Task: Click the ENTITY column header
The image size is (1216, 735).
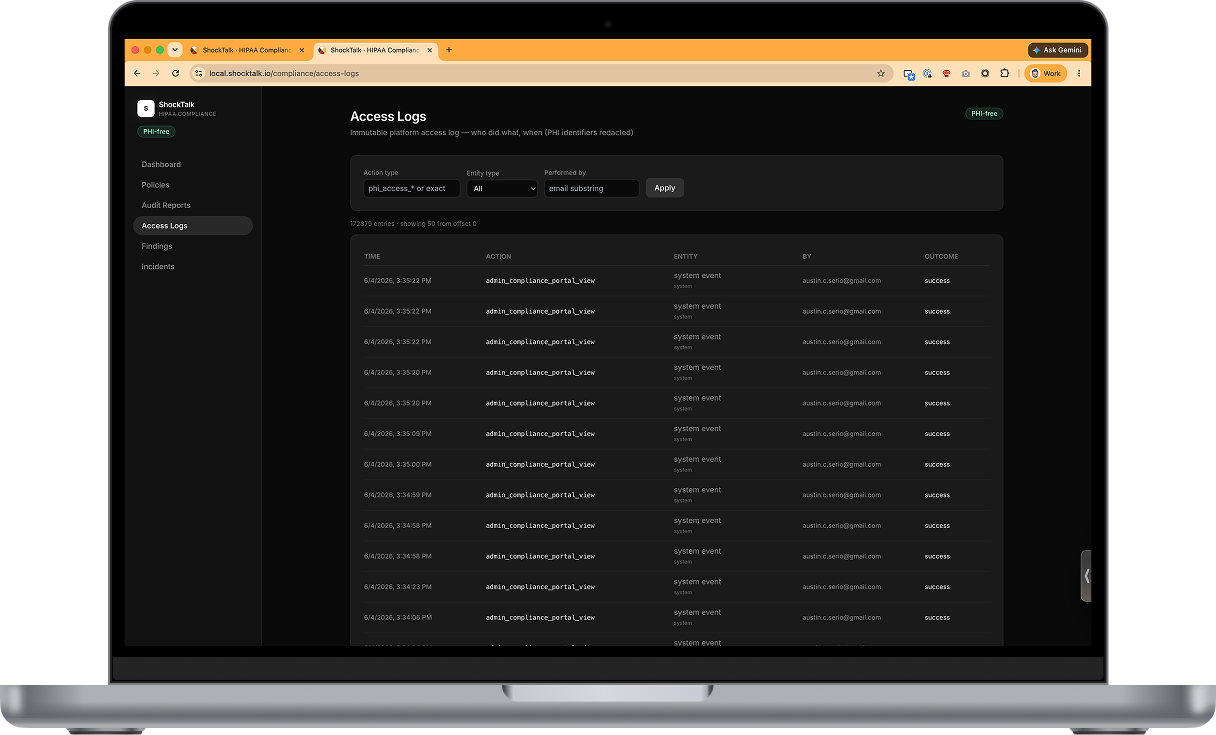Action: (x=686, y=257)
